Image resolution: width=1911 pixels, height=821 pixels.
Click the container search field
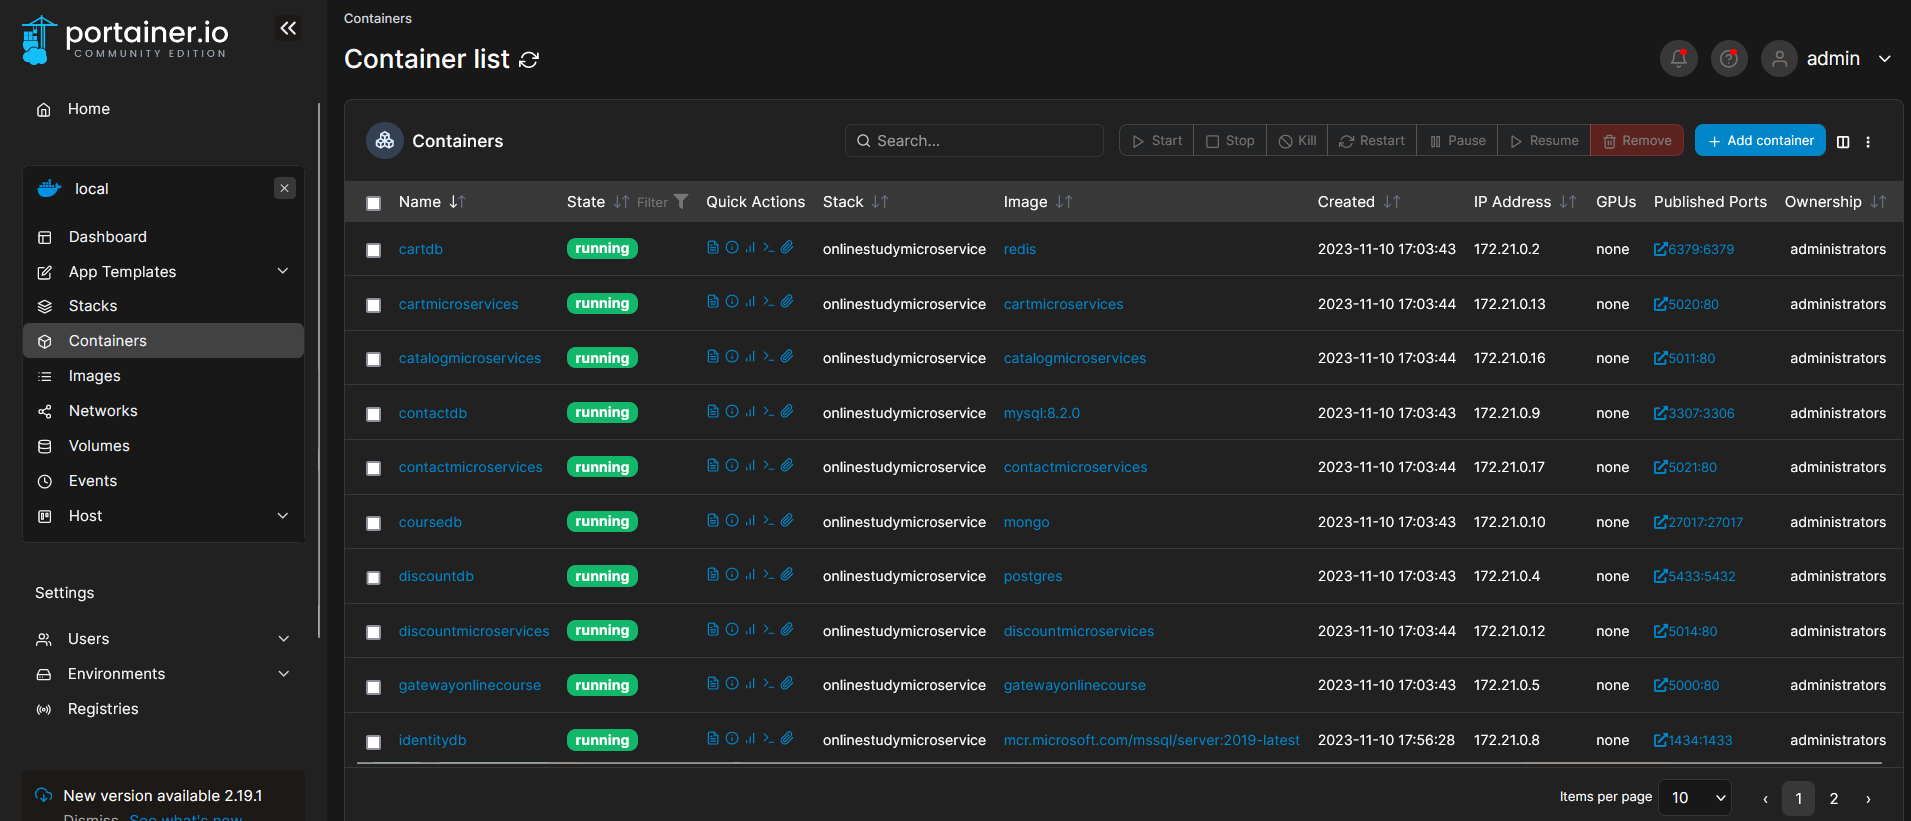(975, 141)
